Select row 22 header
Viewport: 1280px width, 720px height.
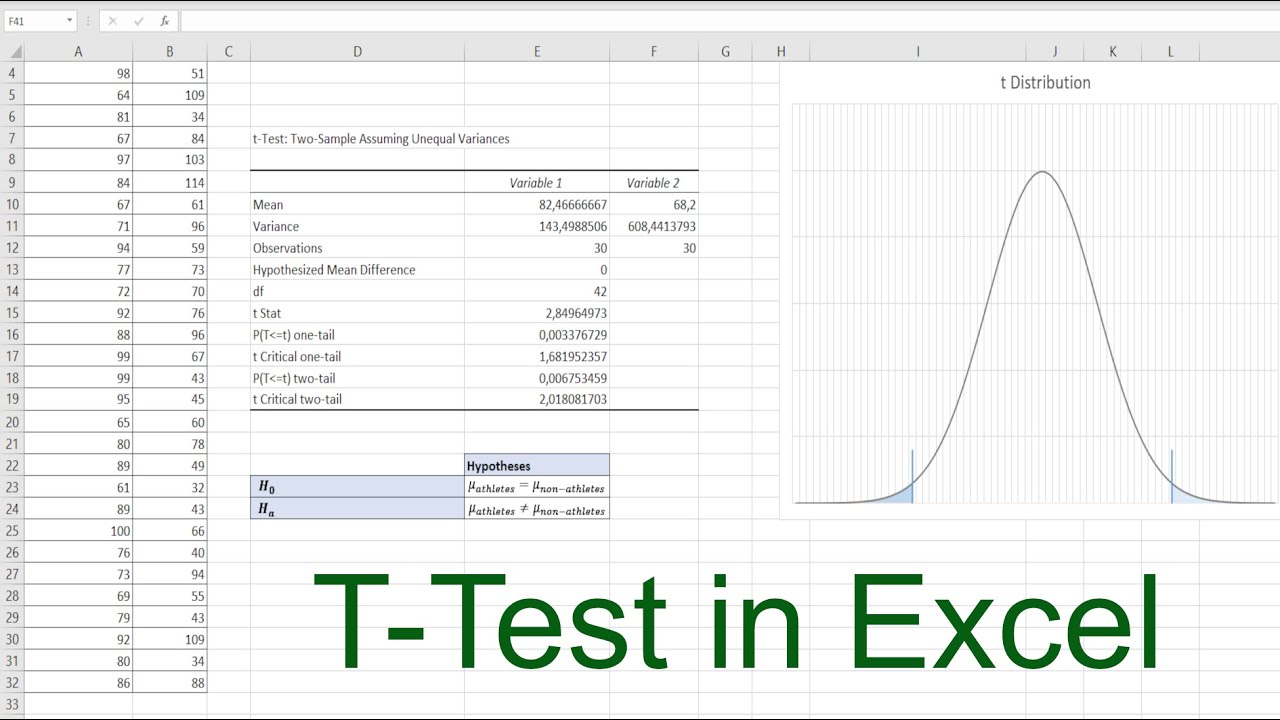click(x=12, y=465)
